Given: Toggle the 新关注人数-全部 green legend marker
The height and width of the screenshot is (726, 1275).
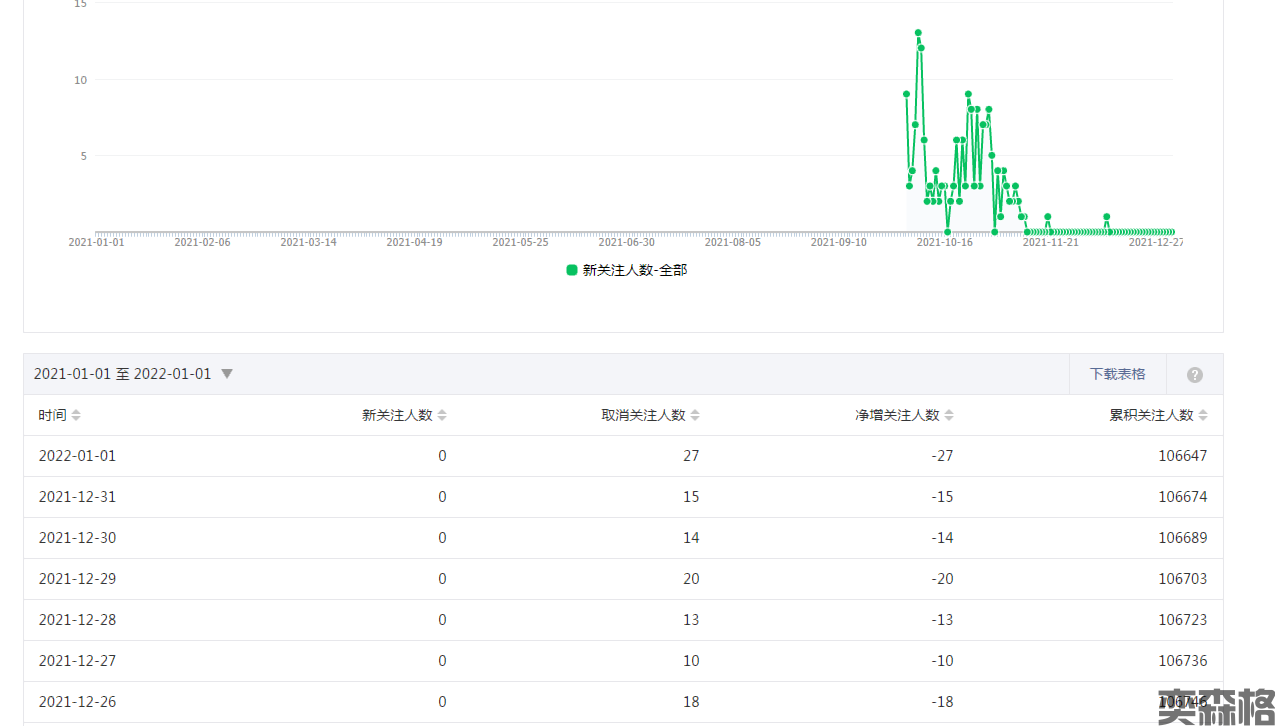Looking at the screenshot, I should click(572, 270).
